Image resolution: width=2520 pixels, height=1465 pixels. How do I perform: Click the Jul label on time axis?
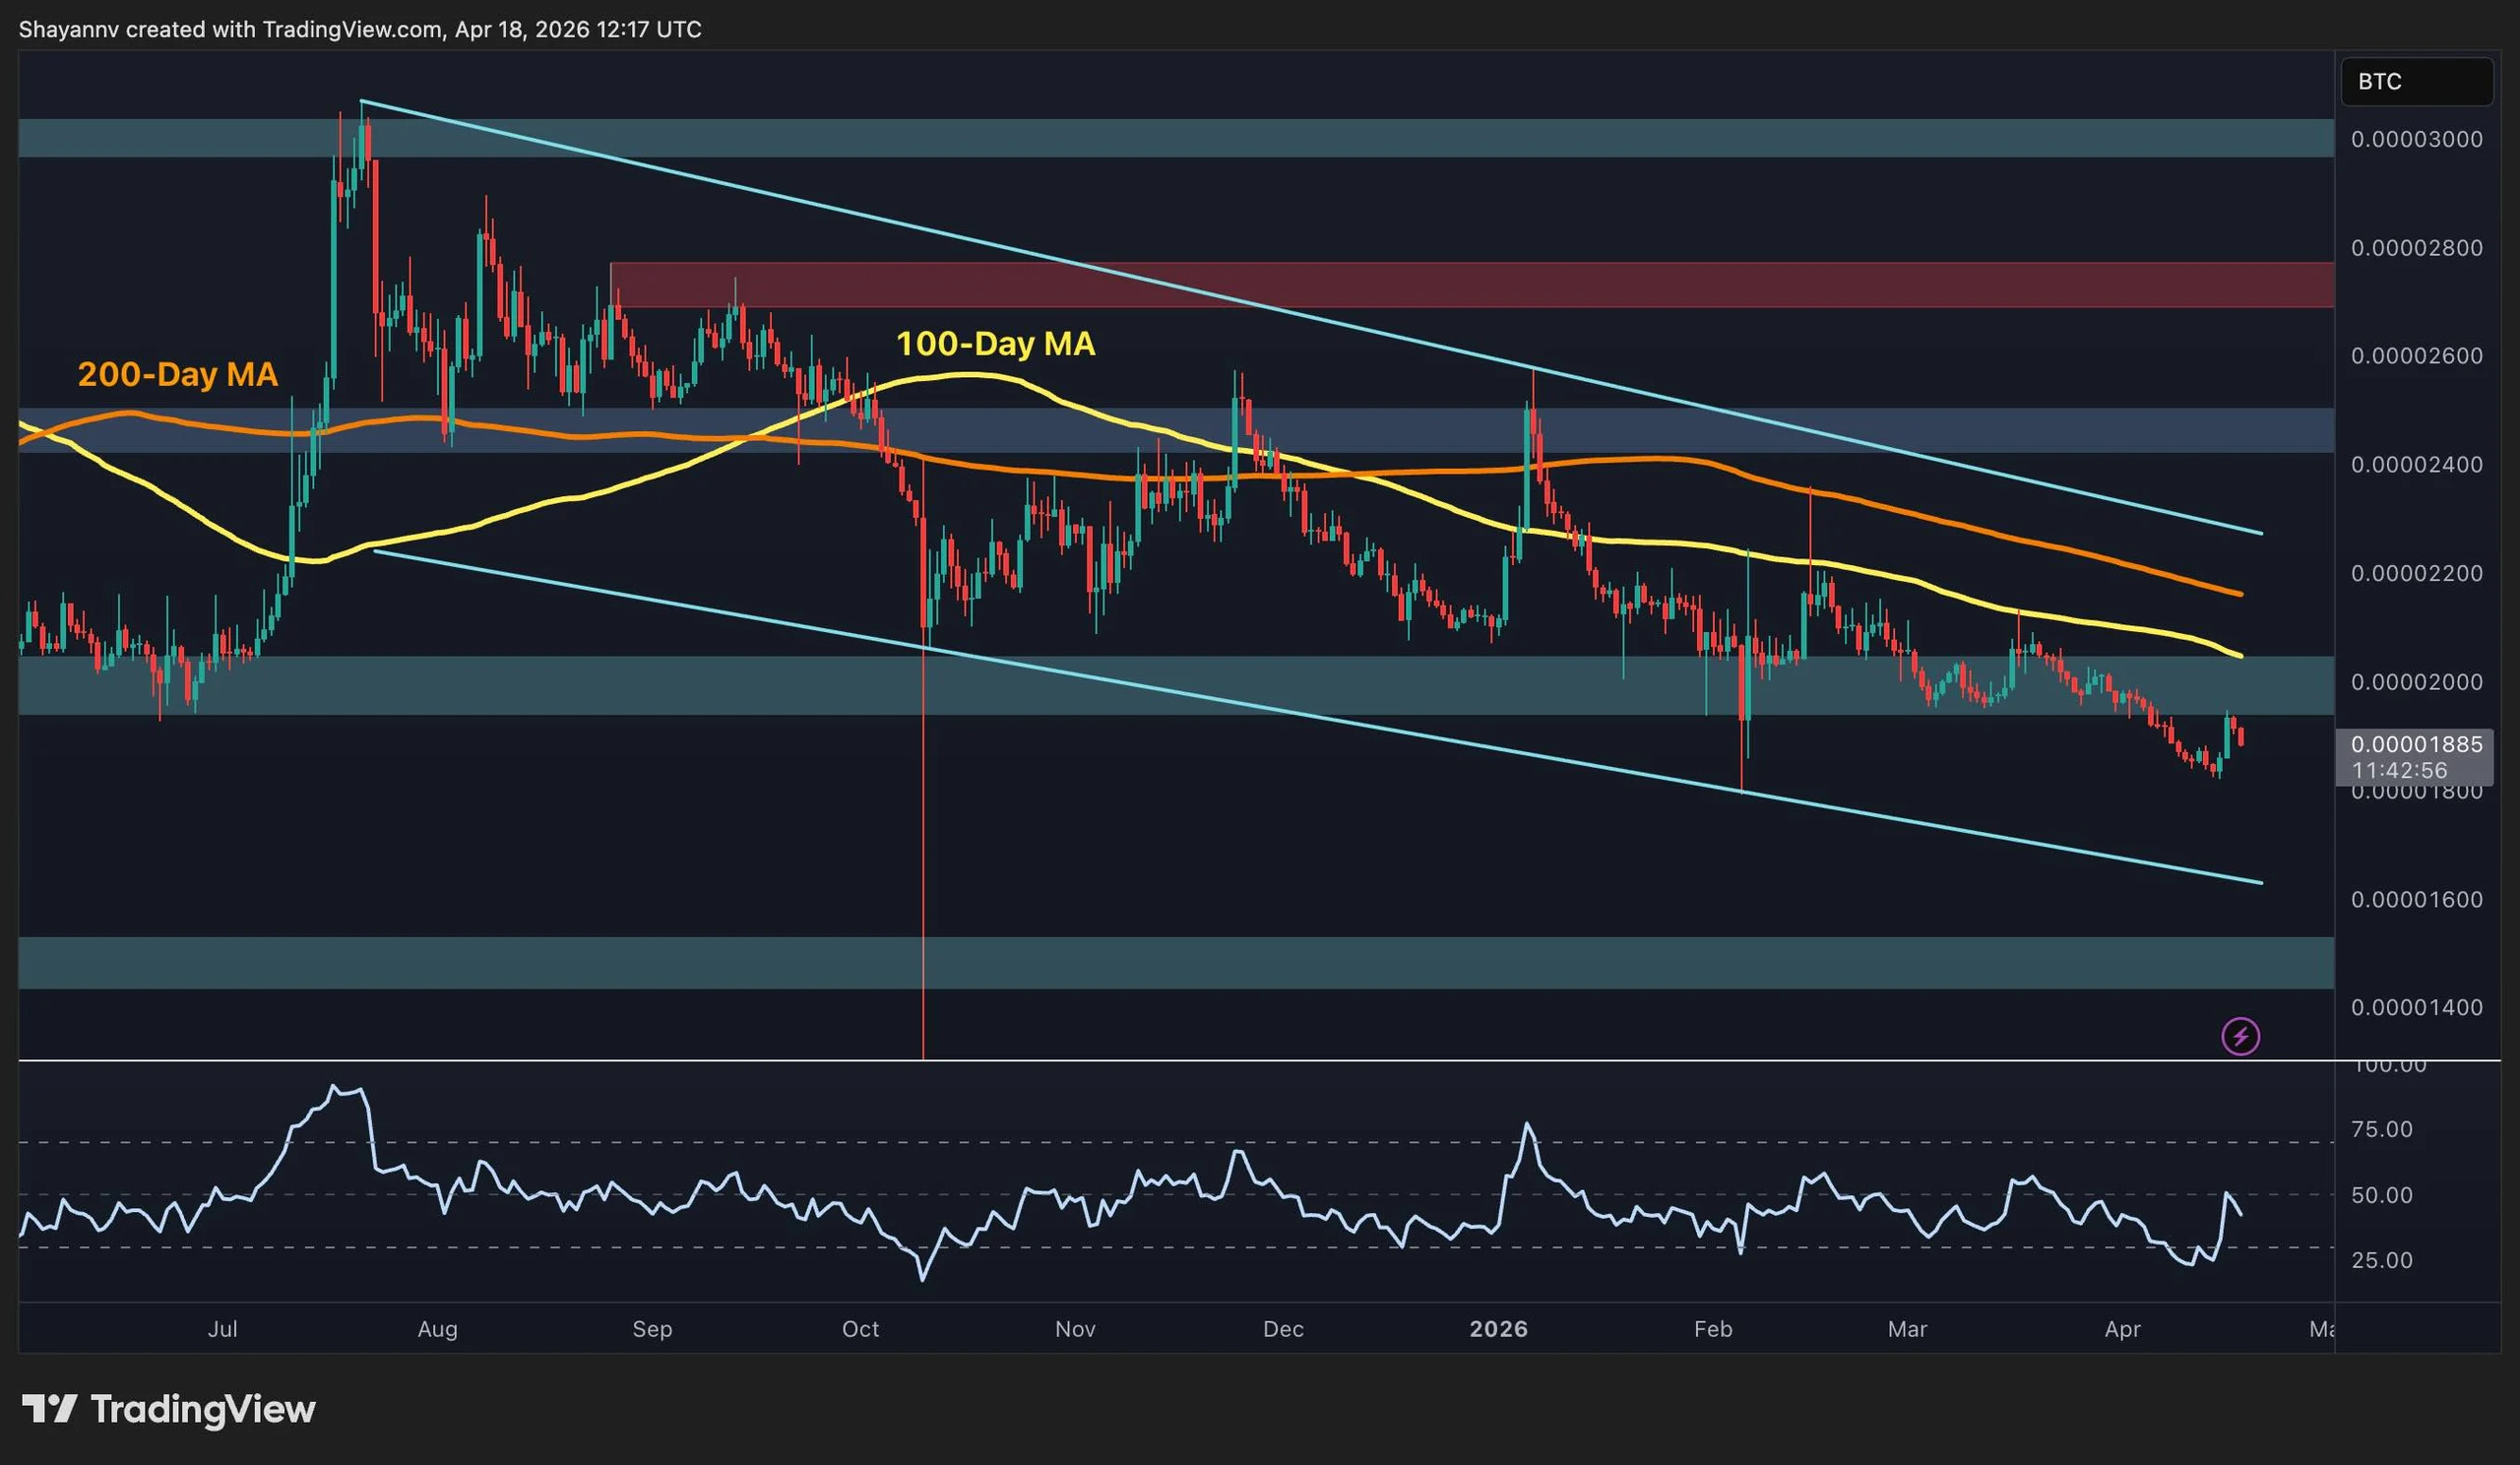(222, 1329)
